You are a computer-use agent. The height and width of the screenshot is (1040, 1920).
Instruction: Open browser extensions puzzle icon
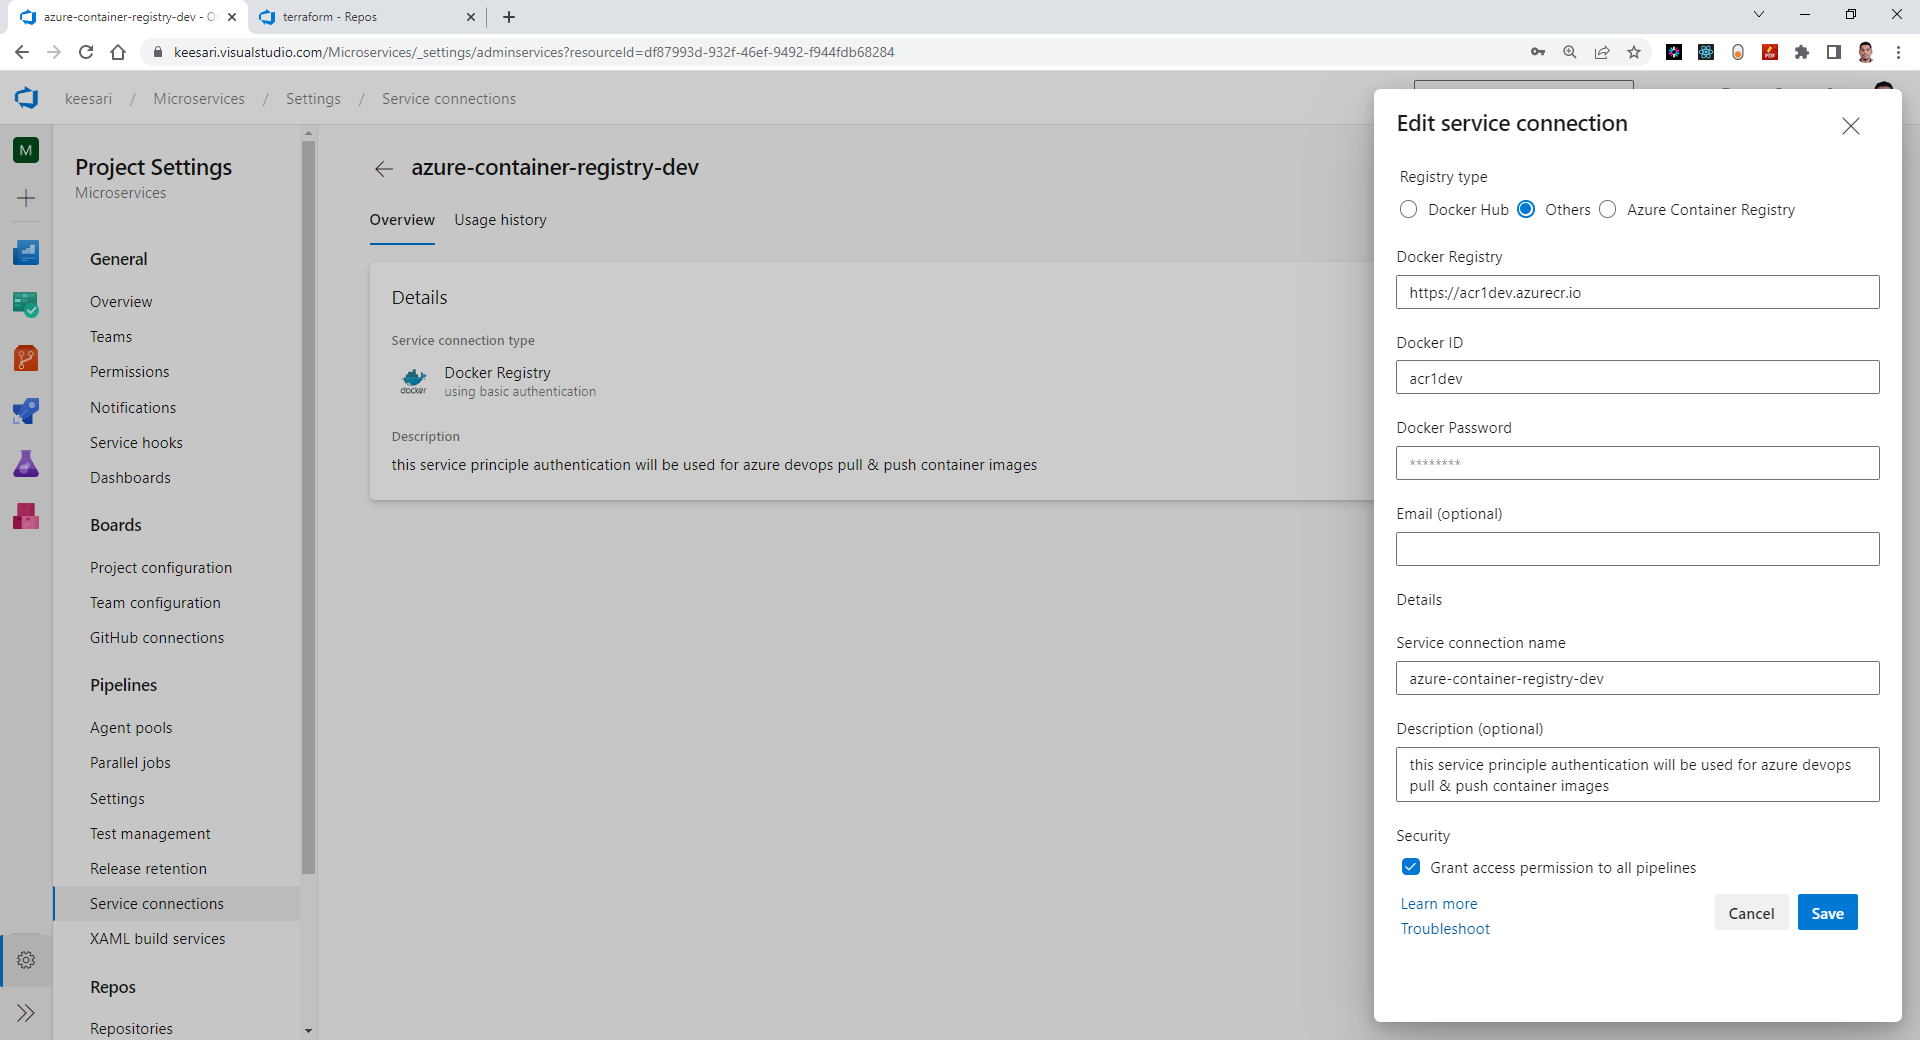tap(1802, 52)
